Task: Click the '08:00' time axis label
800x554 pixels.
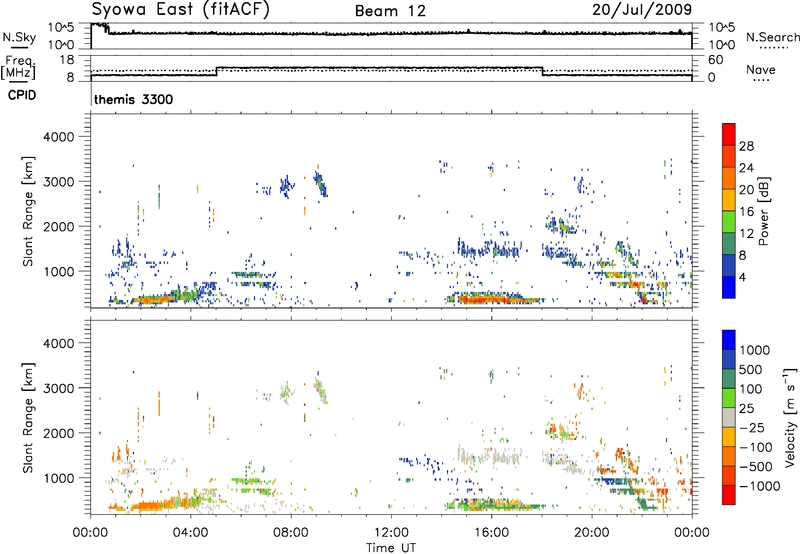Action: tap(291, 533)
